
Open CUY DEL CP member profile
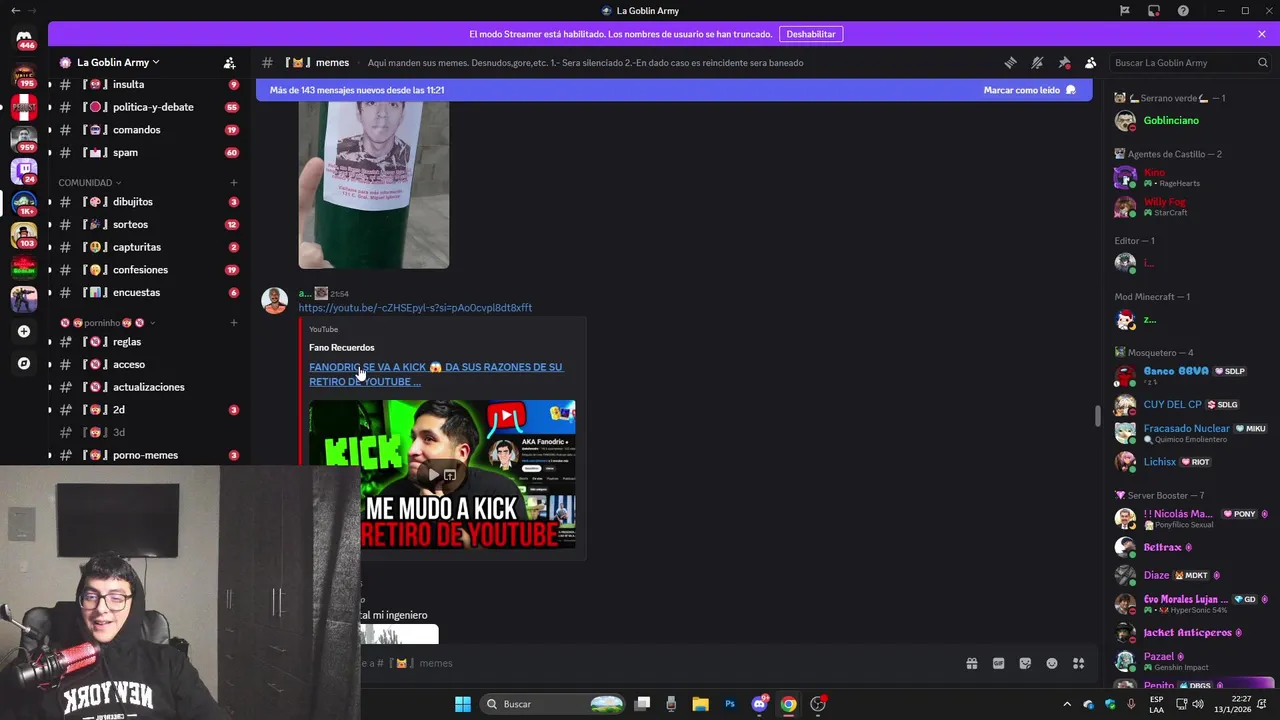tap(1190, 405)
